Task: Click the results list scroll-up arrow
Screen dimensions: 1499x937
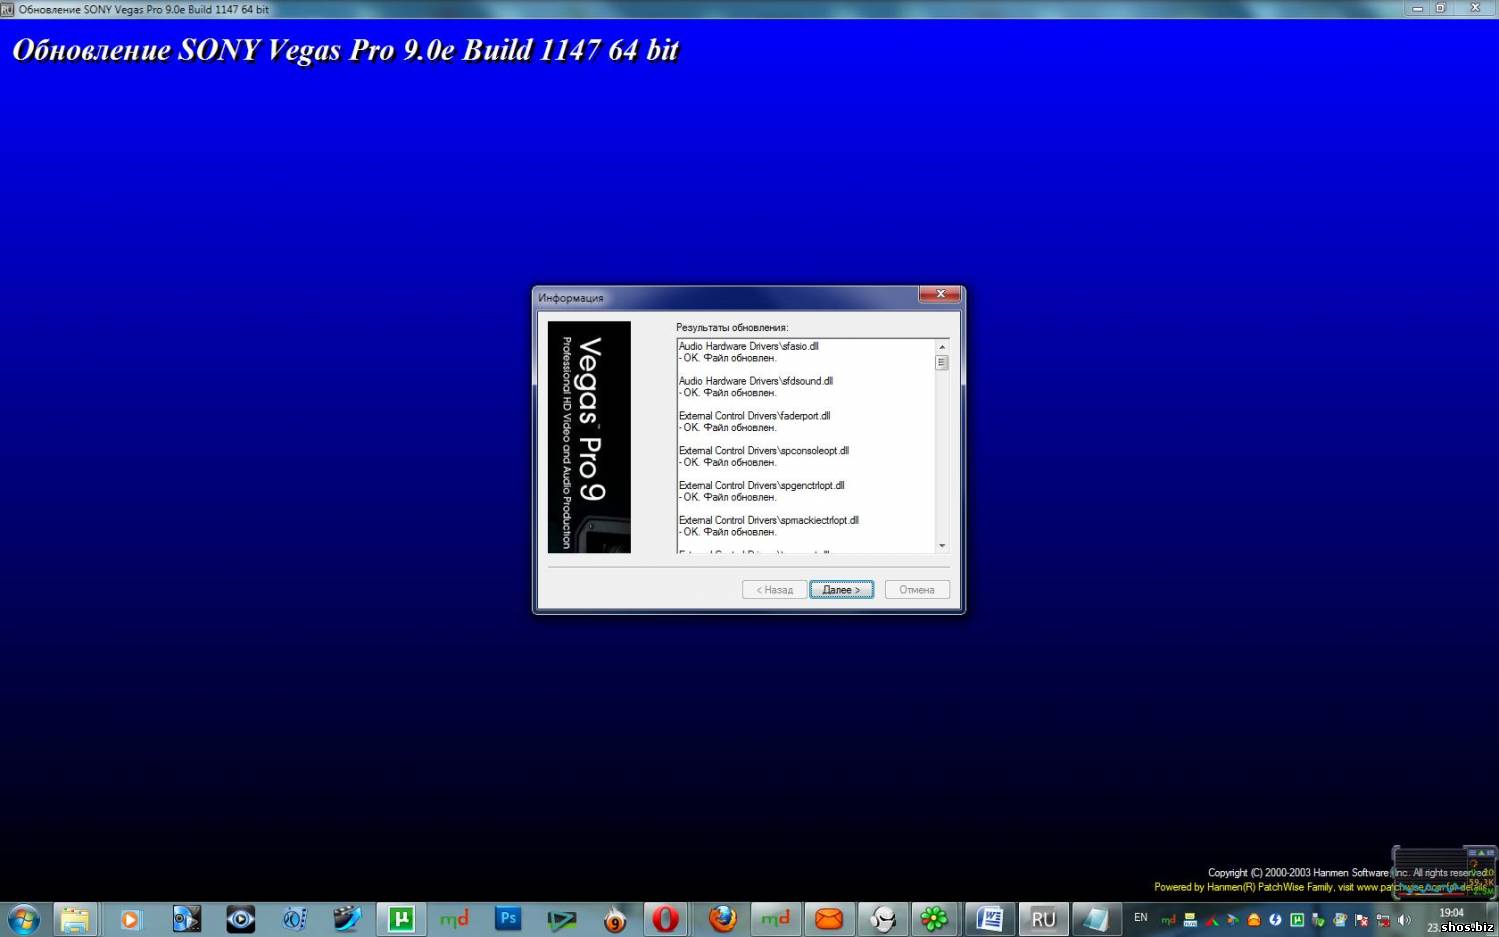Action: tap(941, 347)
